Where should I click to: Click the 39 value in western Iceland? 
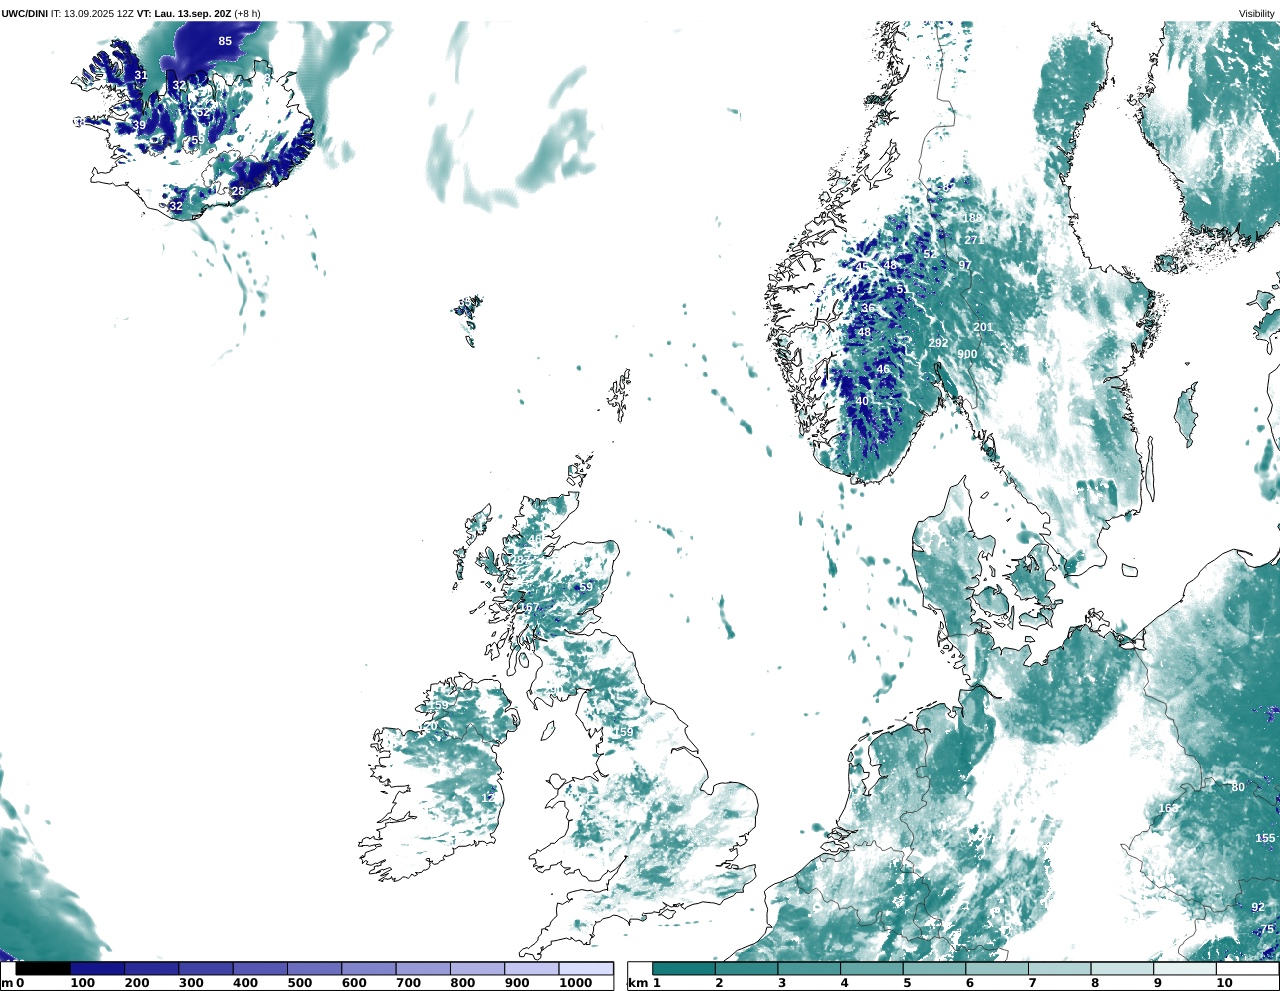pyautogui.click(x=139, y=125)
